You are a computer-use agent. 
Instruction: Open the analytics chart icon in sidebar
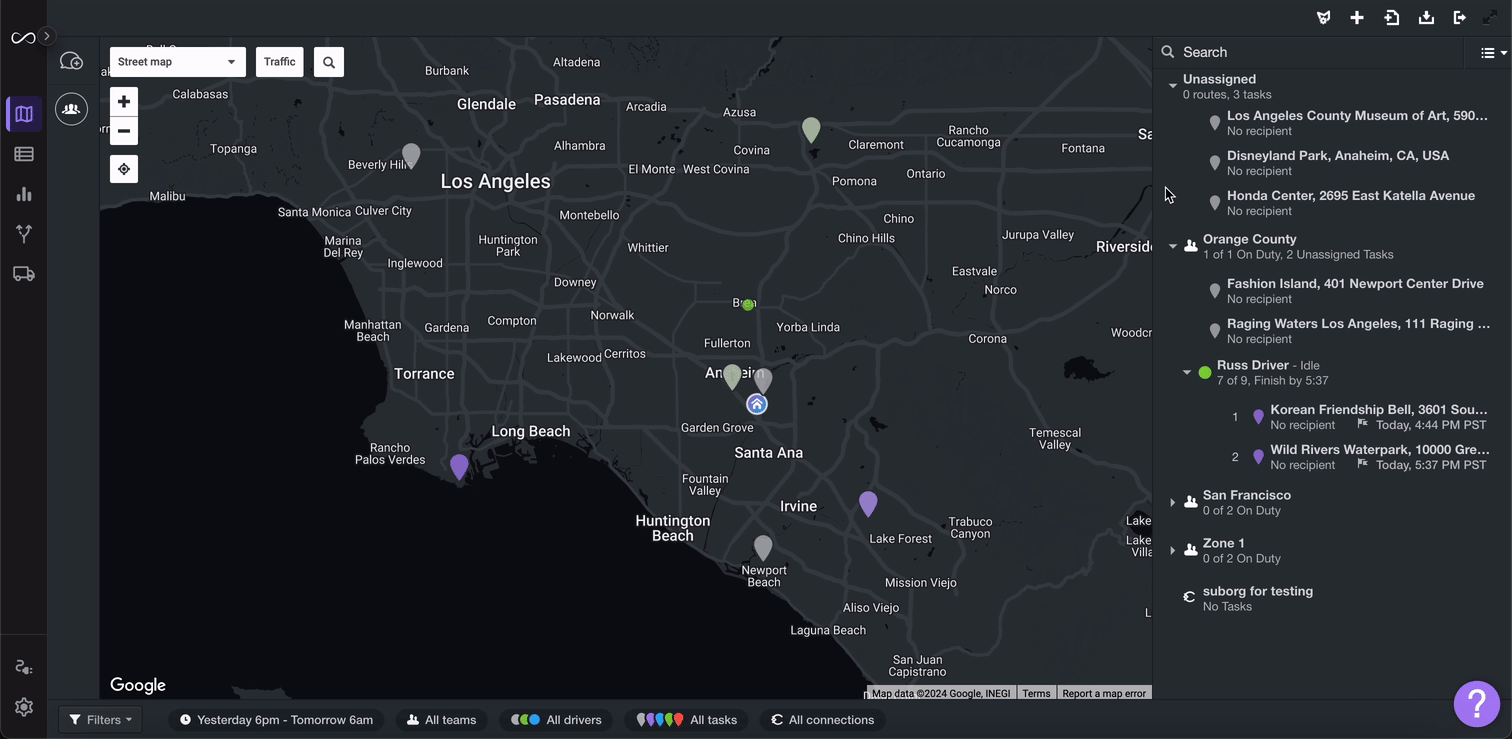[x=24, y=194]
